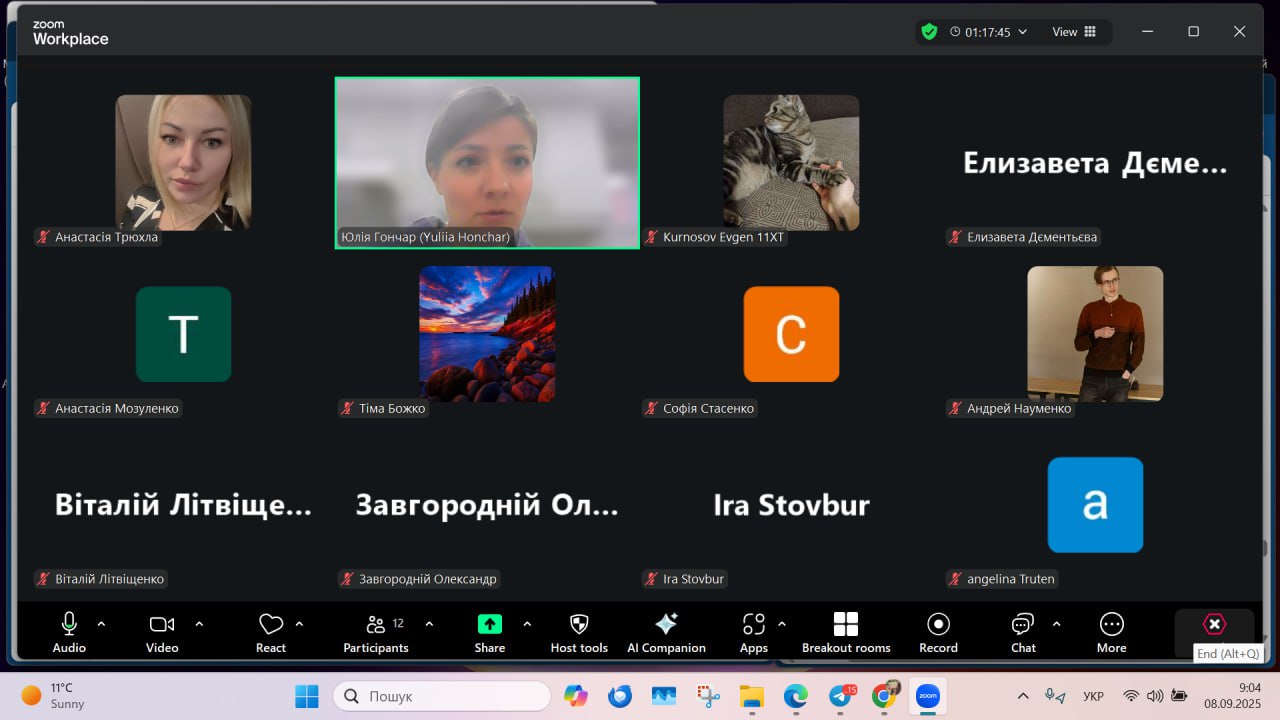Open the Video options chevron

click(x=199, y=624)
